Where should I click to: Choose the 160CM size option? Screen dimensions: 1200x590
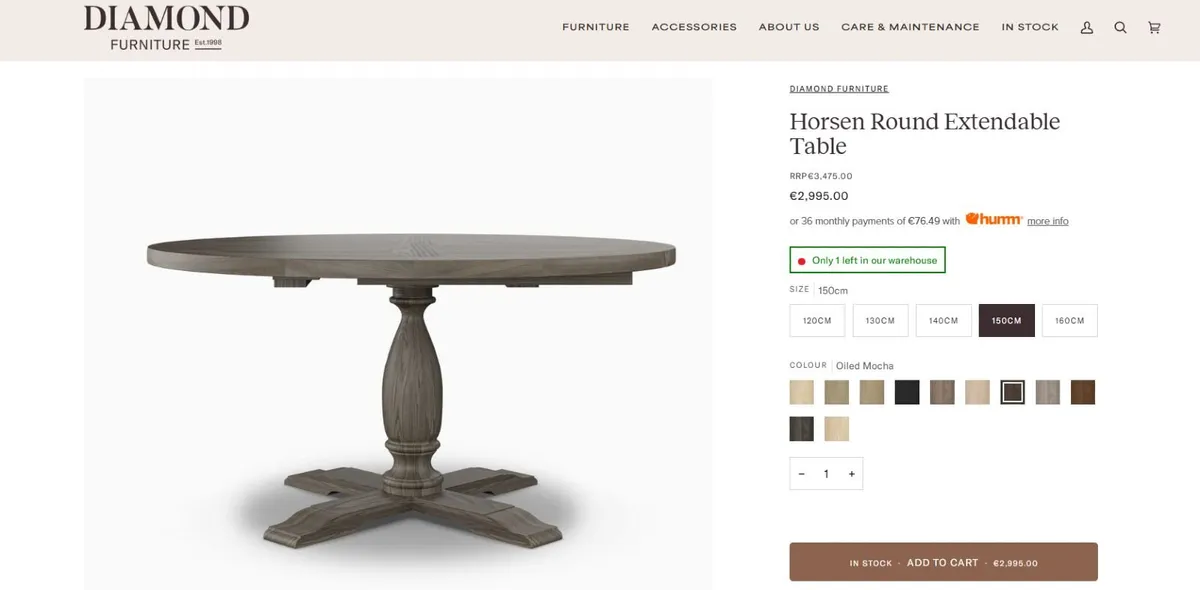[x=1069, y=320]
